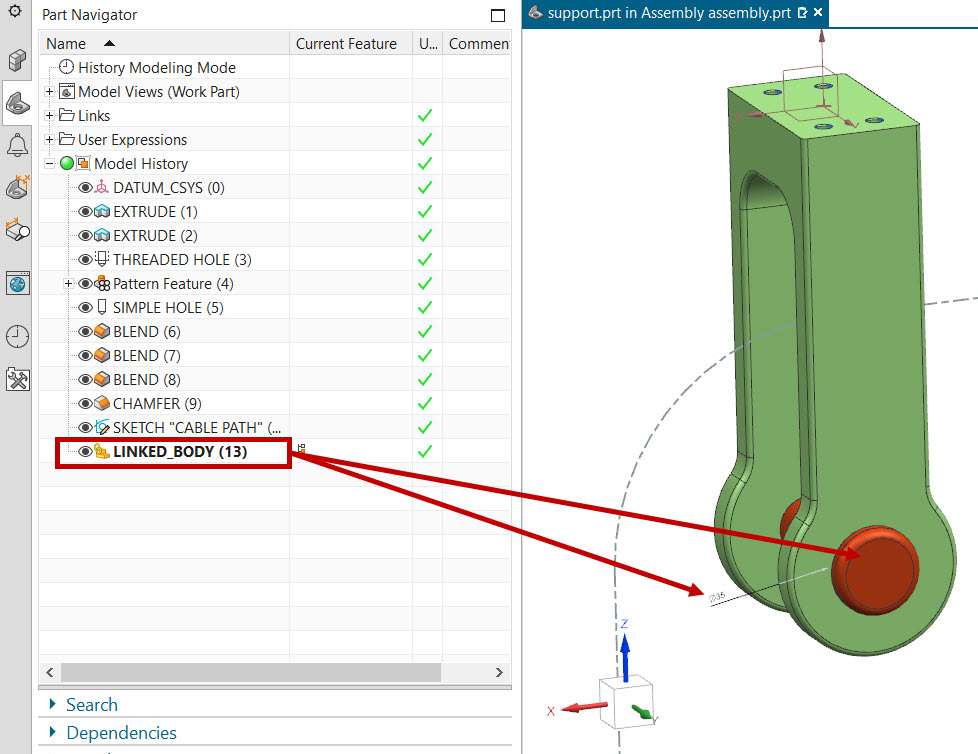Screen dimensions: 978x754
Task: Open the Search section
Action: click(x=91, y=705)
